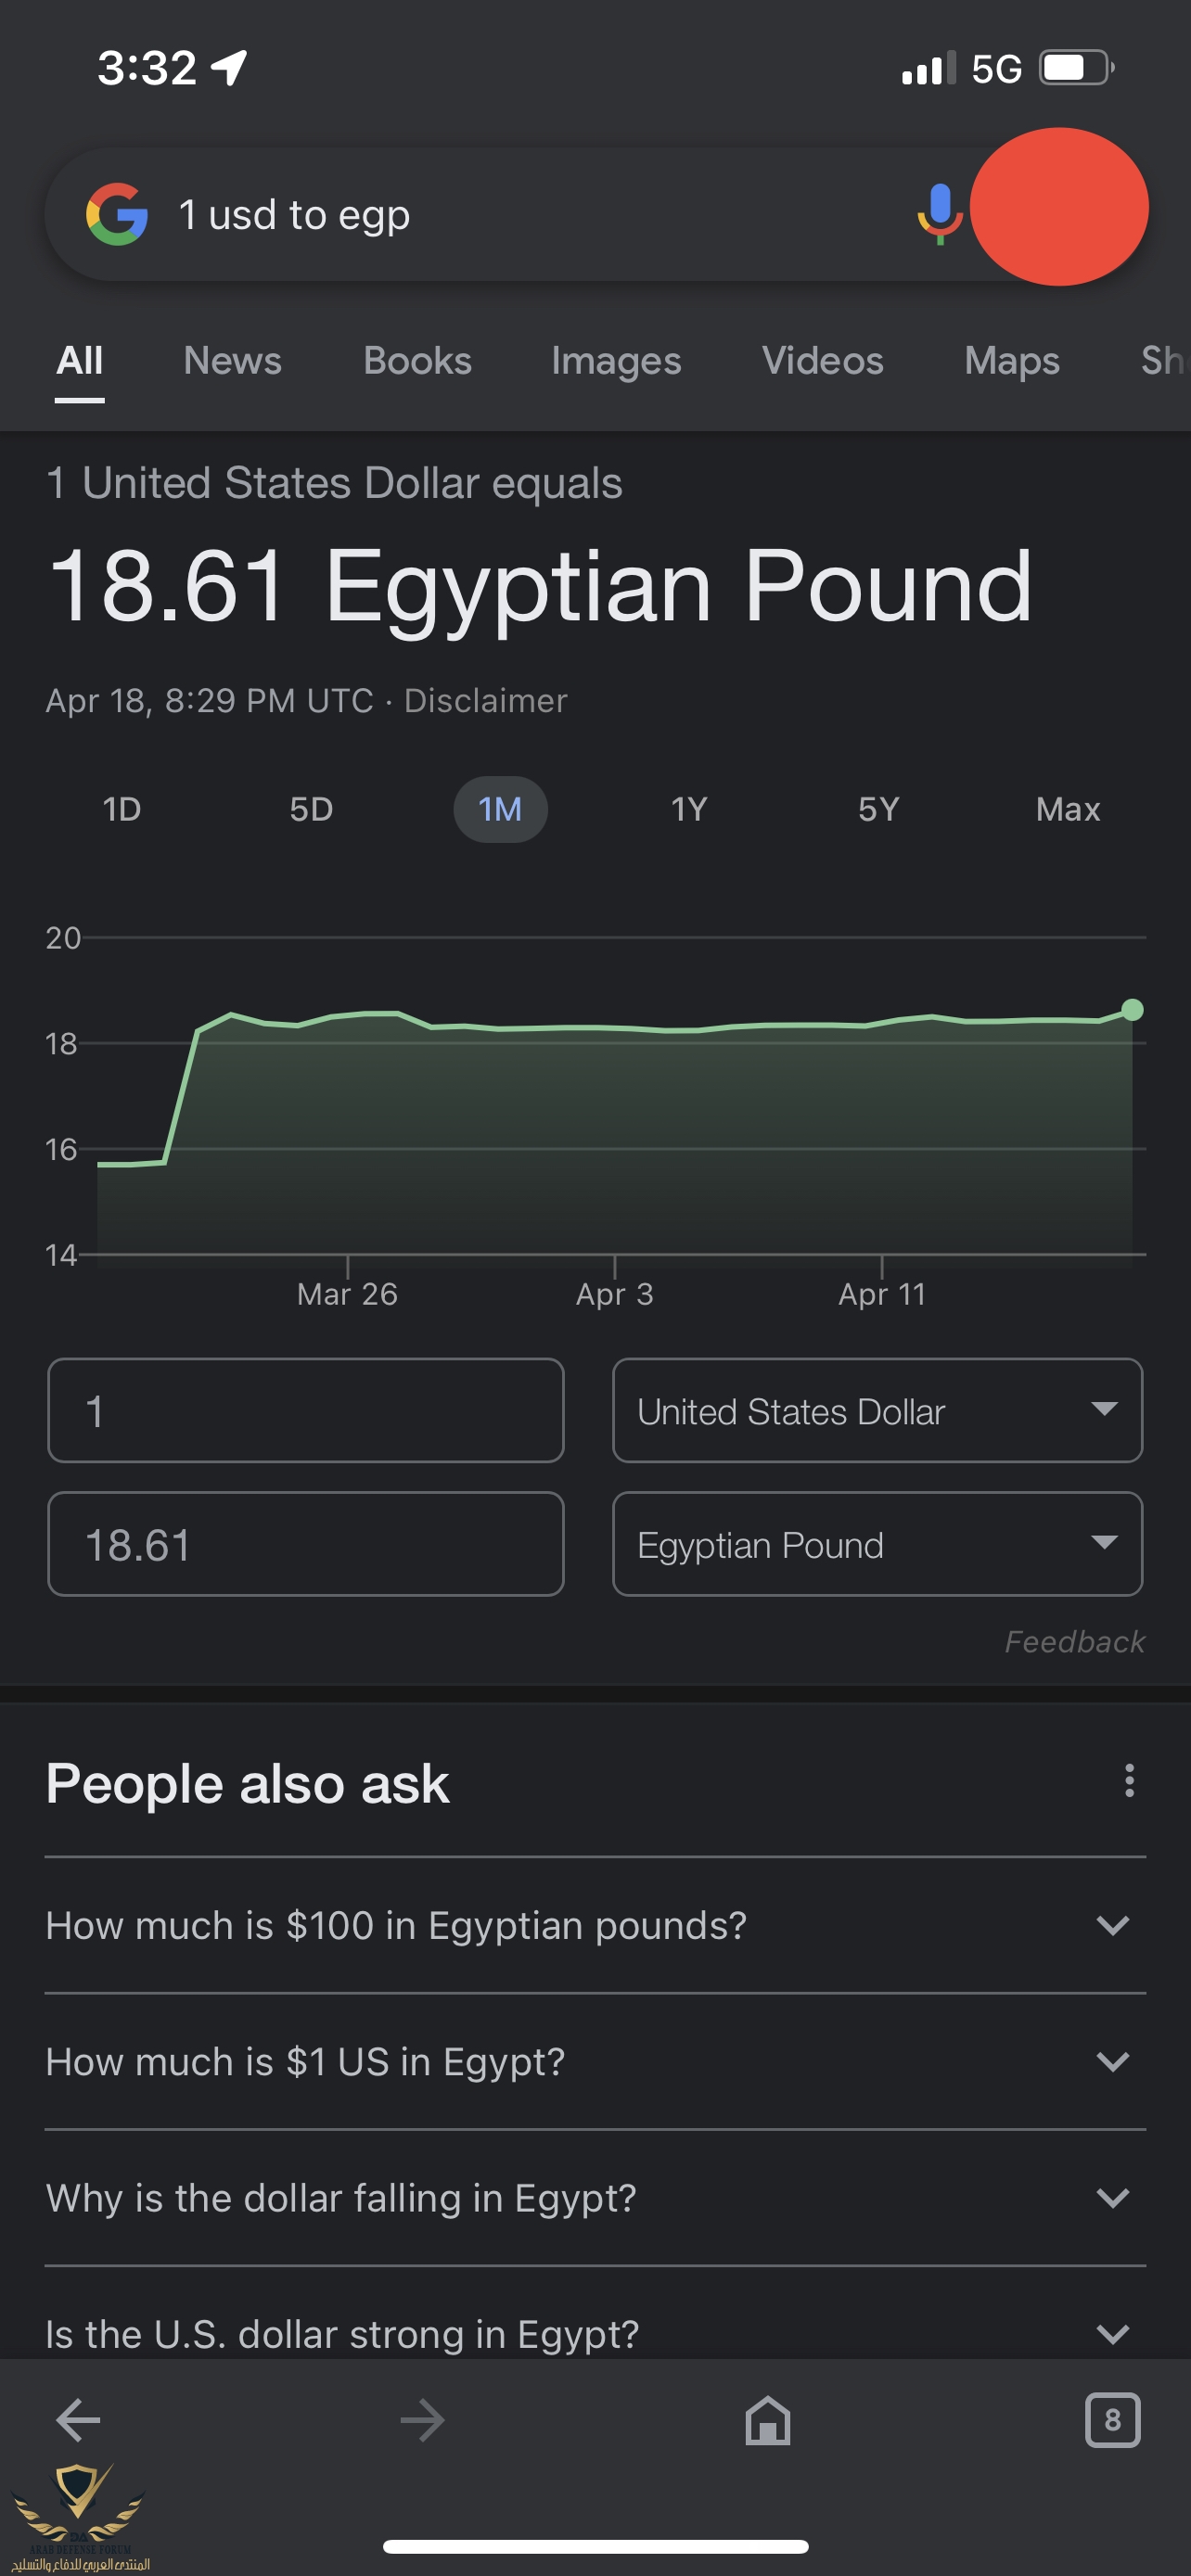Tap the Google logo icon

tap(117, 214)
